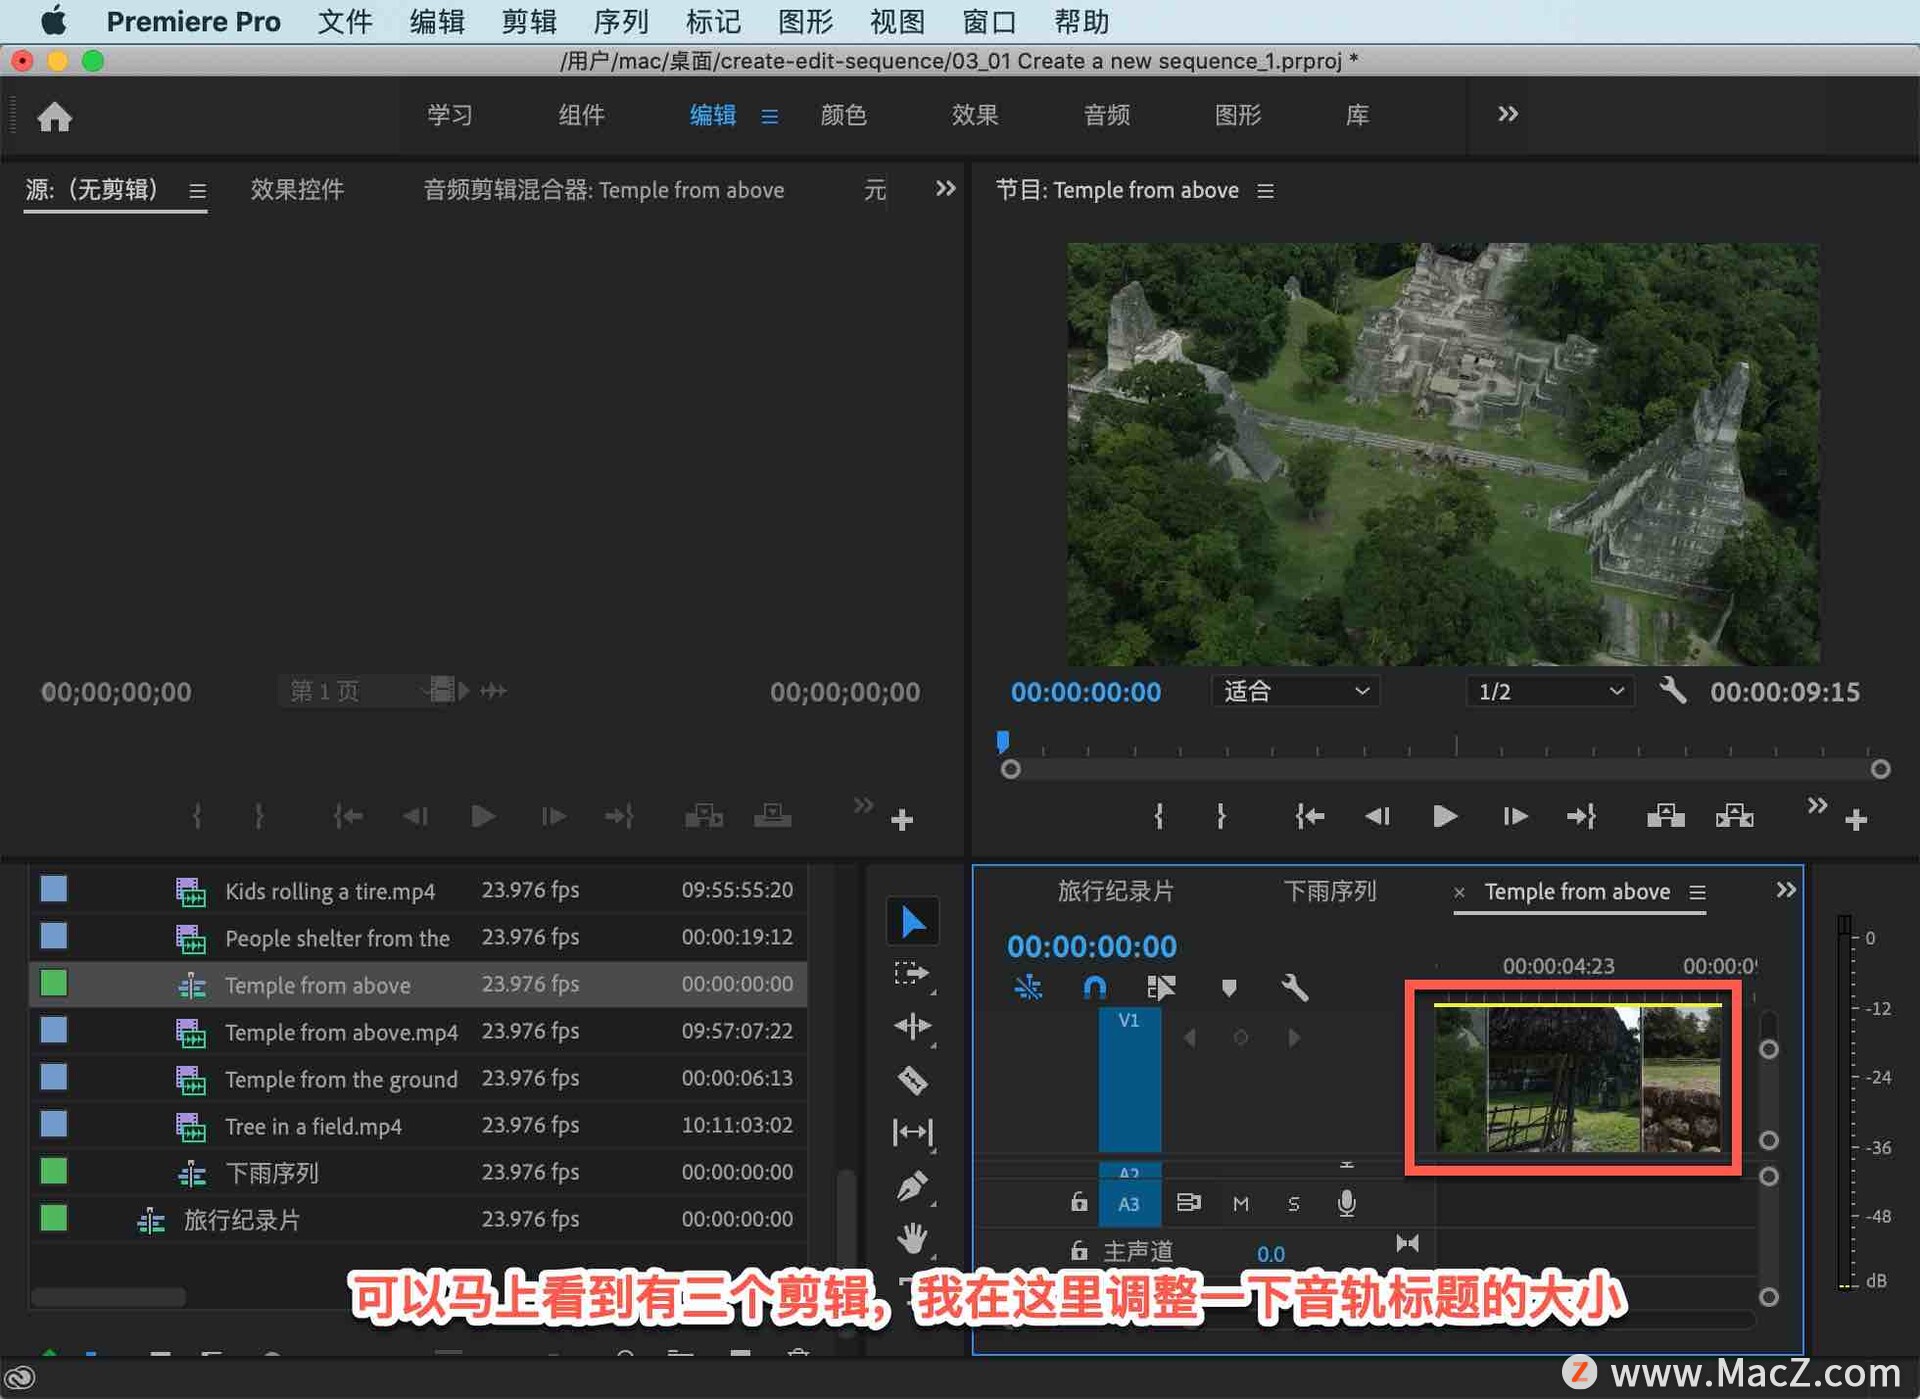
Task: Play the program monitor
Action: click(1443, 816)
